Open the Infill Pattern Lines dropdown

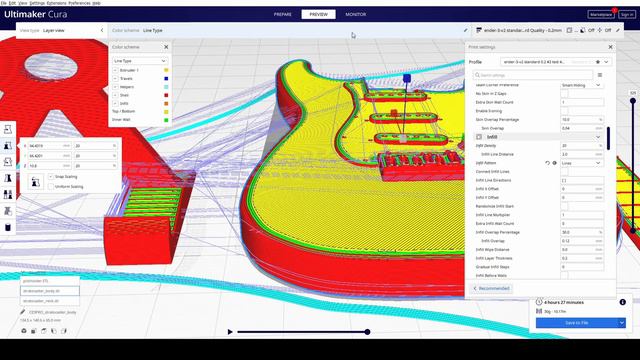[582, 163]
